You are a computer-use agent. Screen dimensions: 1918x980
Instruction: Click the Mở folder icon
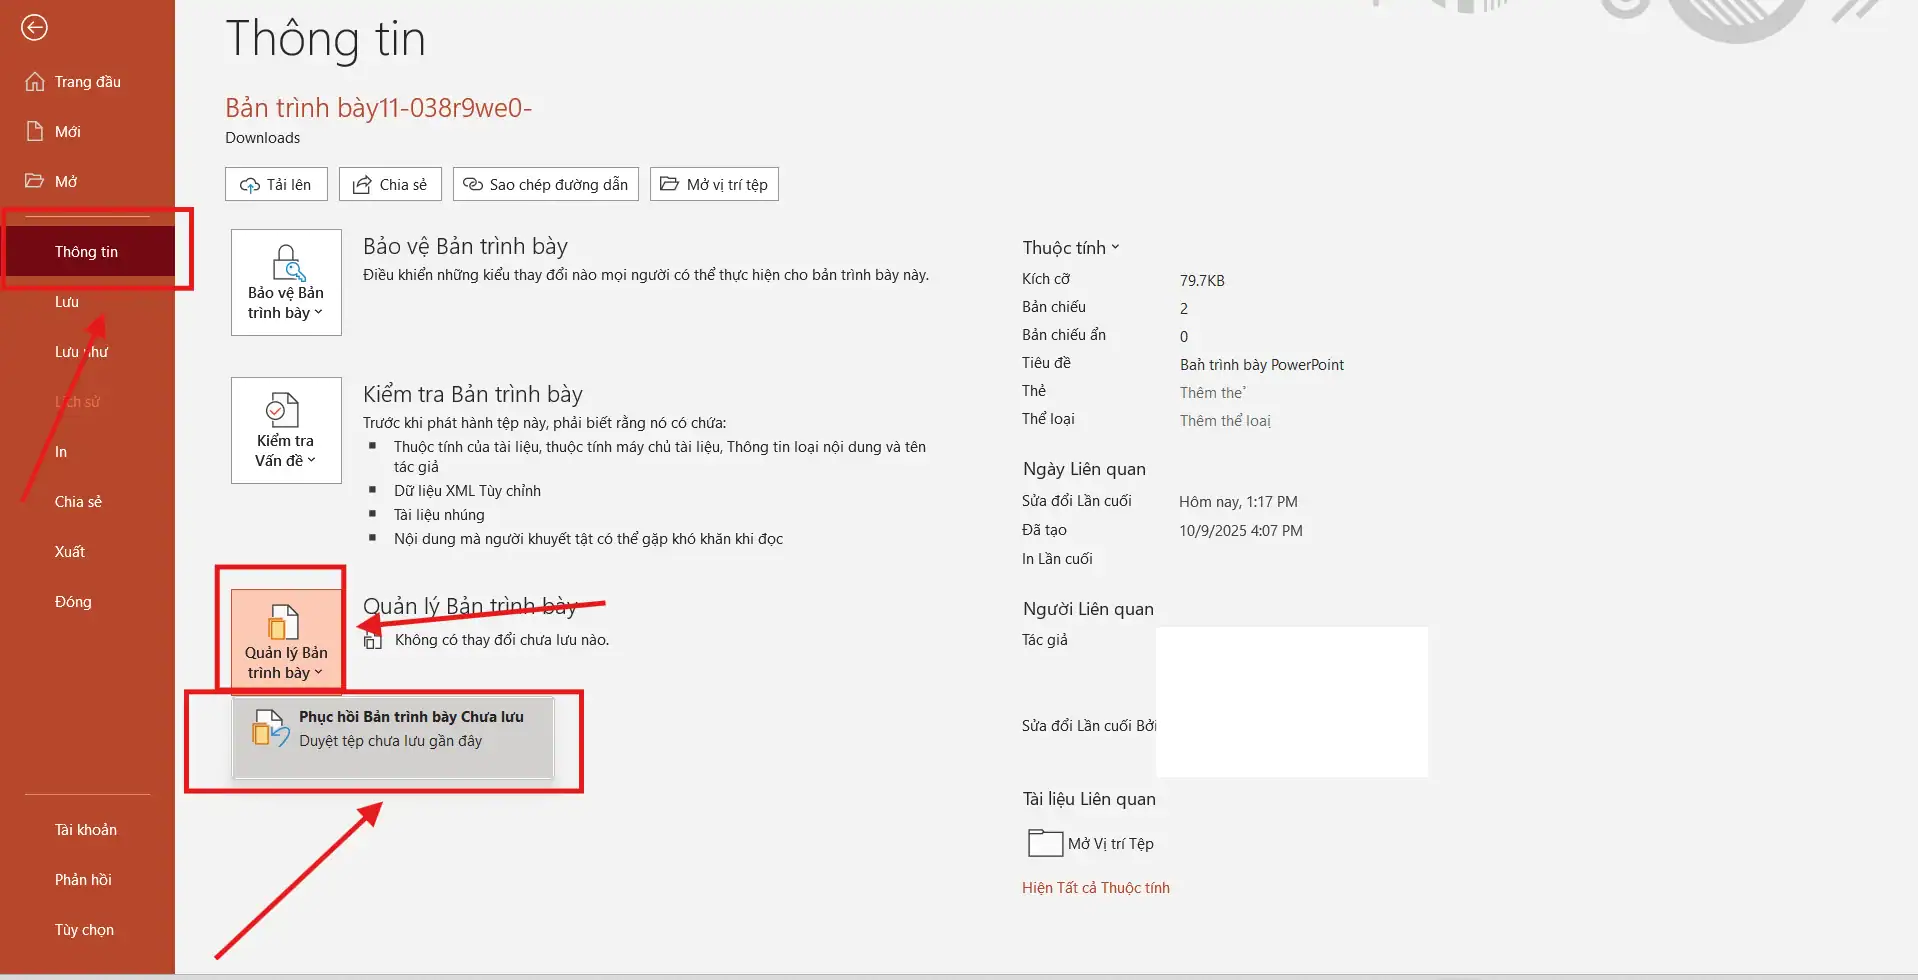(35, 181)
